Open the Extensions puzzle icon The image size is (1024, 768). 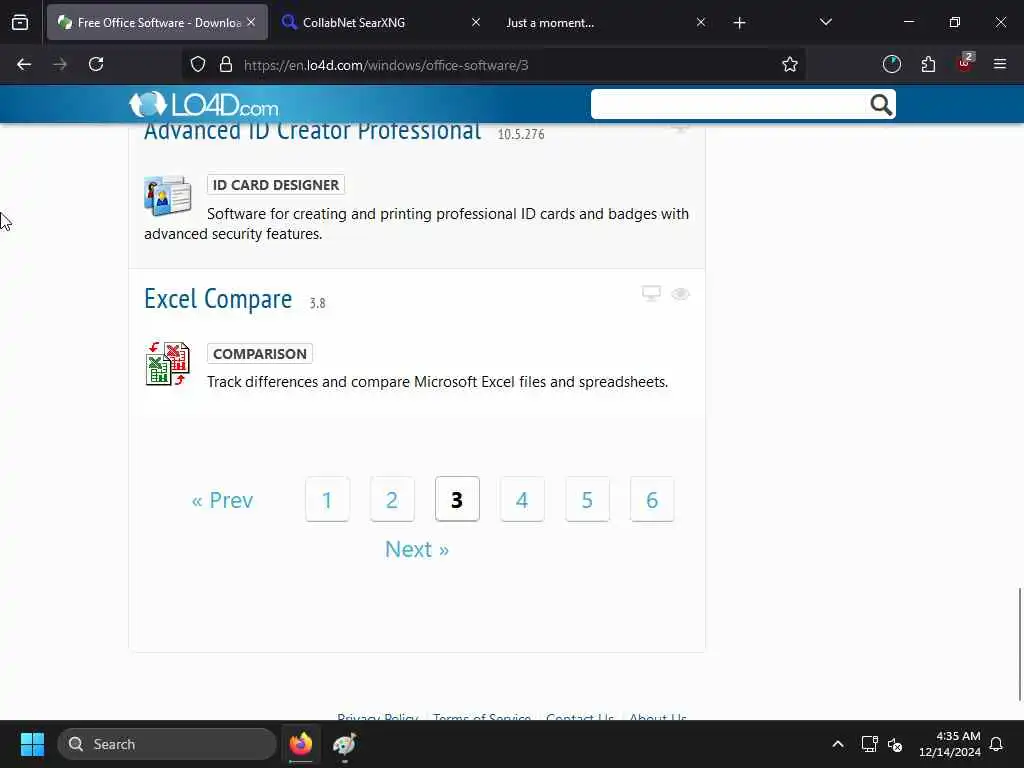[x=928, y=65]
